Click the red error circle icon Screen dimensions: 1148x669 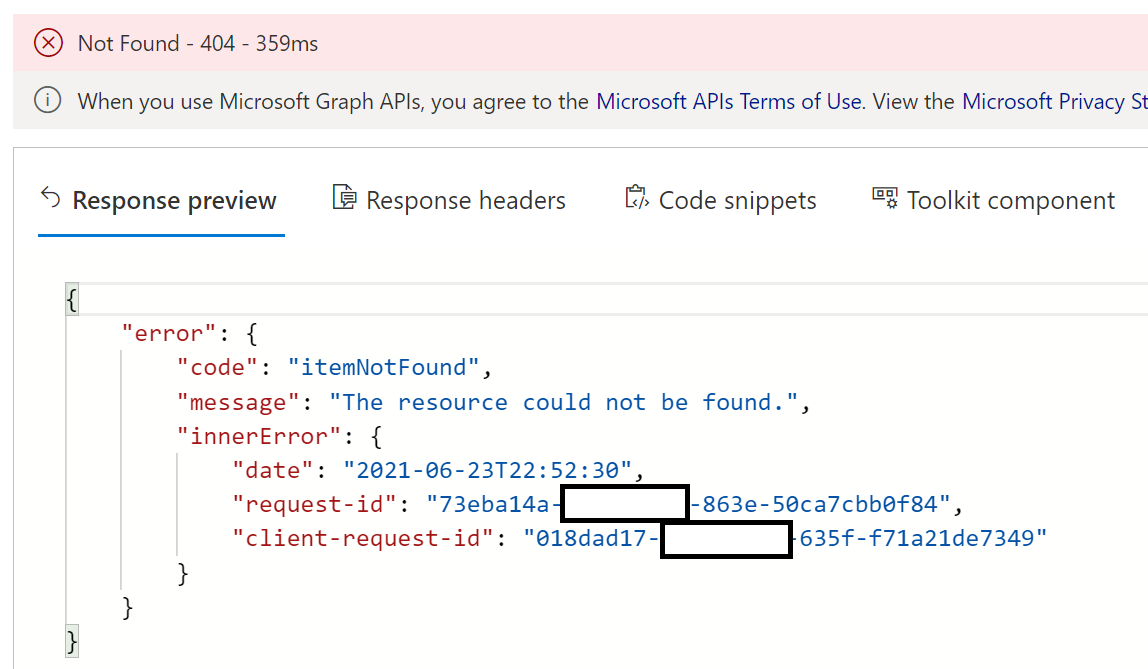click(x=48, y=43)
